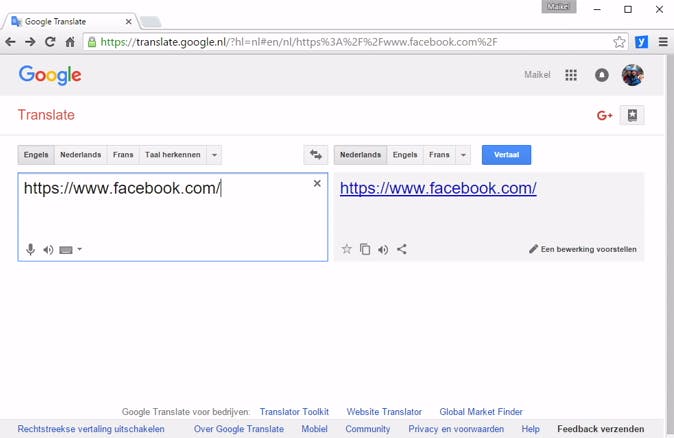The image size is (674, 438).
Task: Focus the source text input box
Action: [173, 217]
